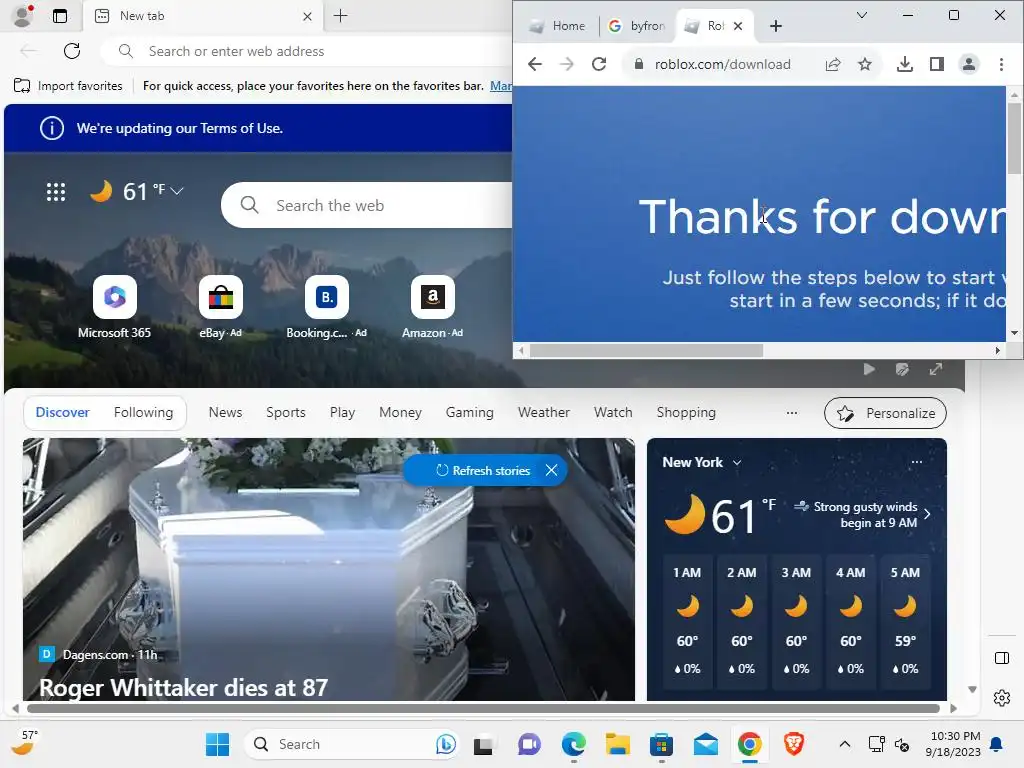Toggle Chrome side panel icon

pos(936,64)
